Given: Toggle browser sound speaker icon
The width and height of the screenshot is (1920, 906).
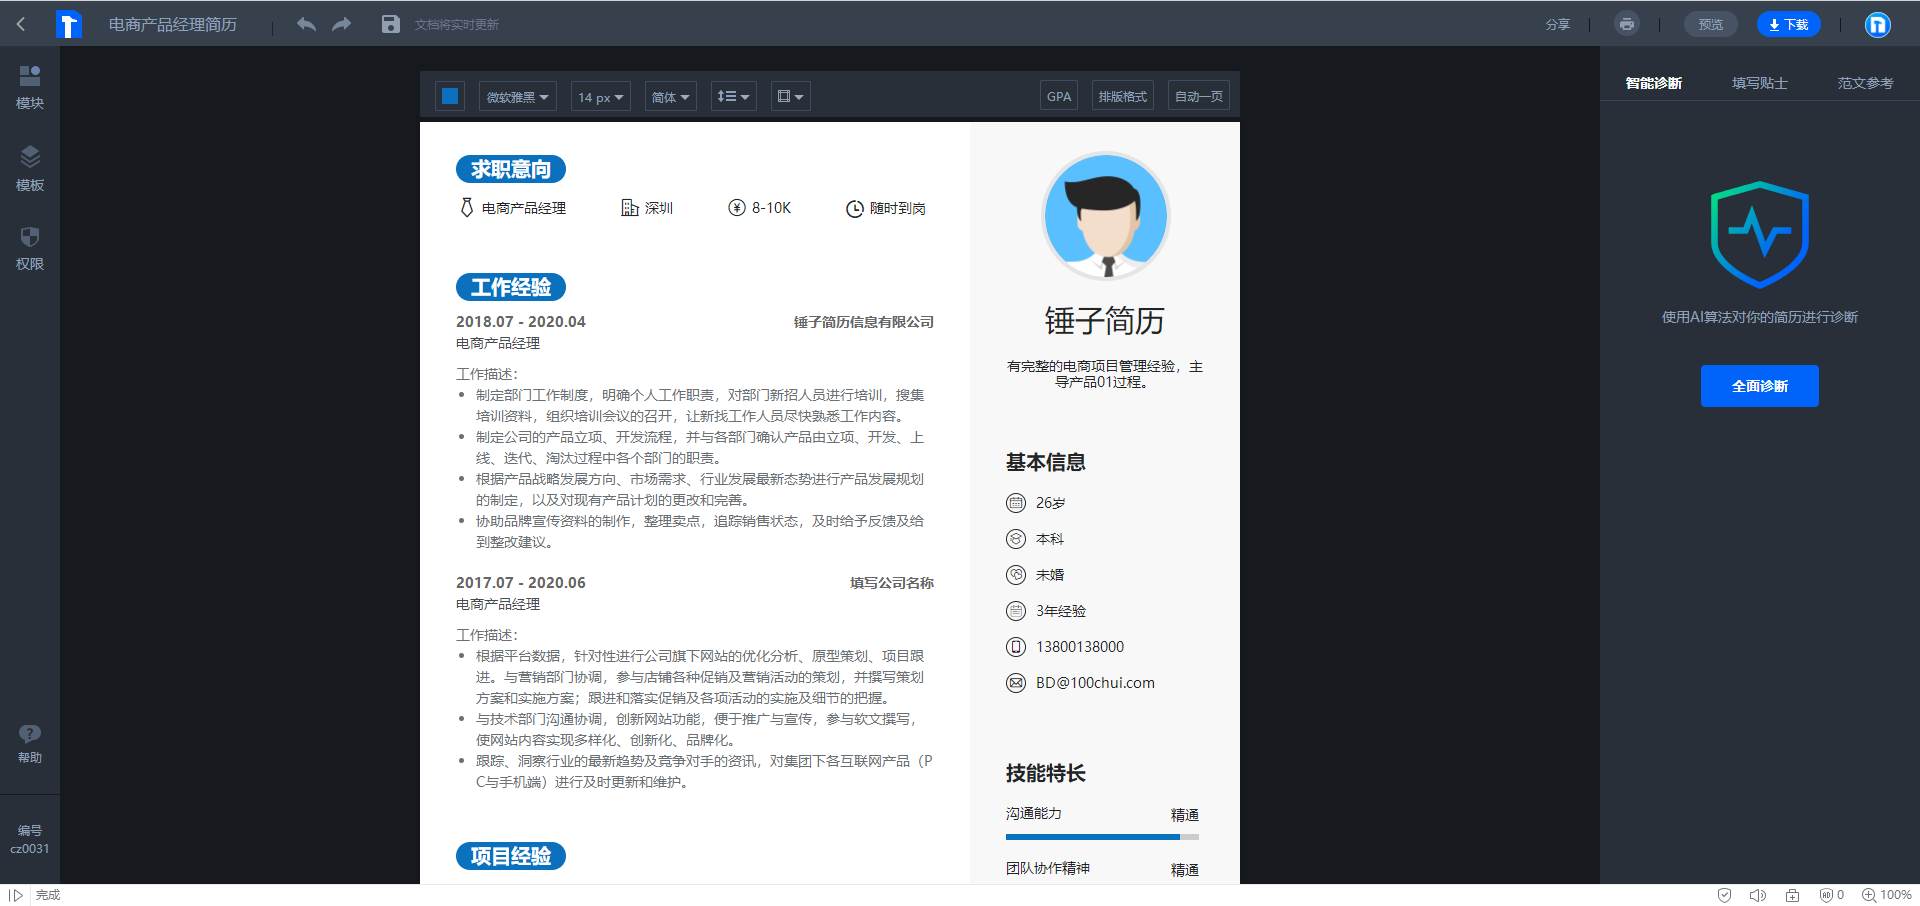Looking at the screenshot, I should [1758, 895].
